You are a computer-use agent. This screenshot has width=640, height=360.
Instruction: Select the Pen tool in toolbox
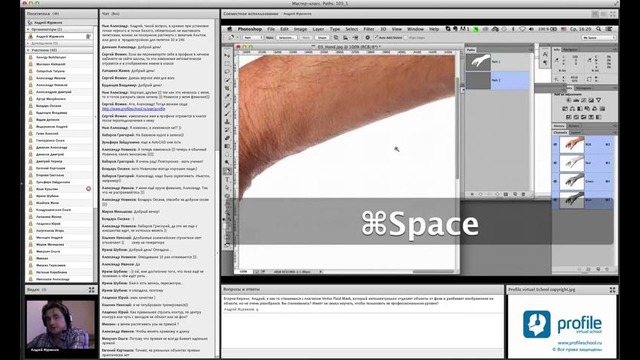click(227, 171)
